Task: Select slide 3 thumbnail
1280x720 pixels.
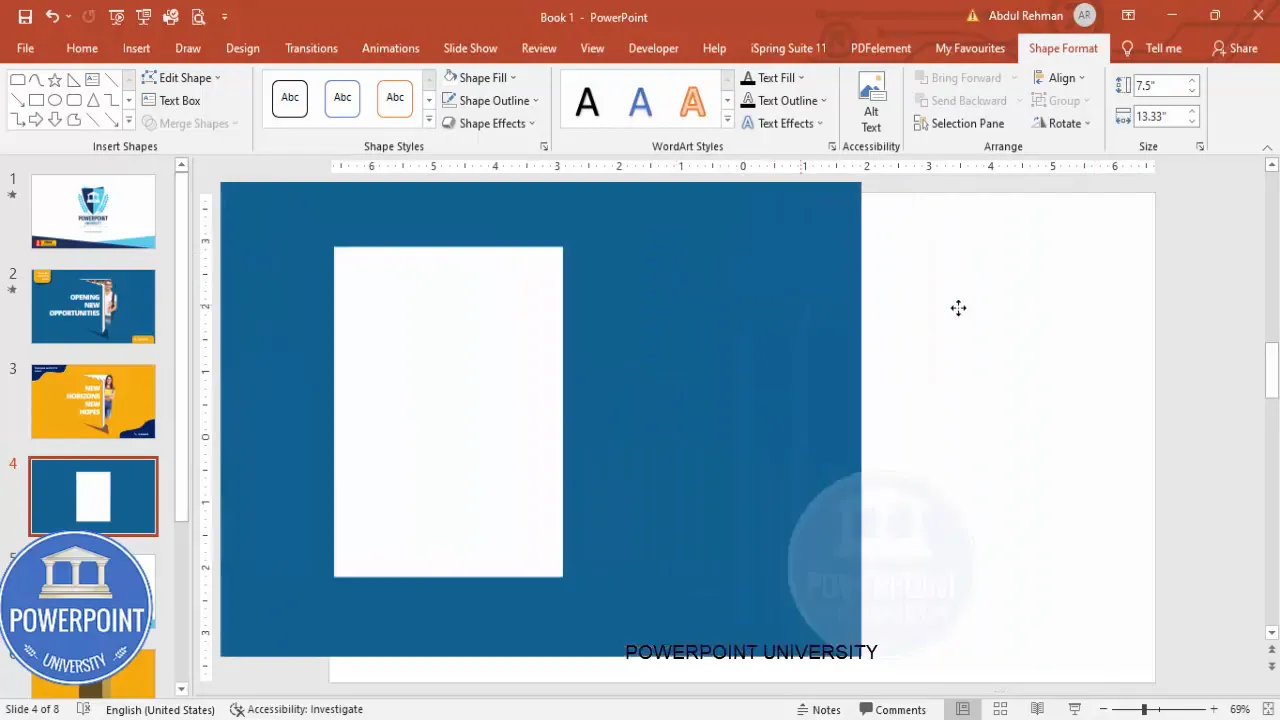Action: click(x=93, y=401)
